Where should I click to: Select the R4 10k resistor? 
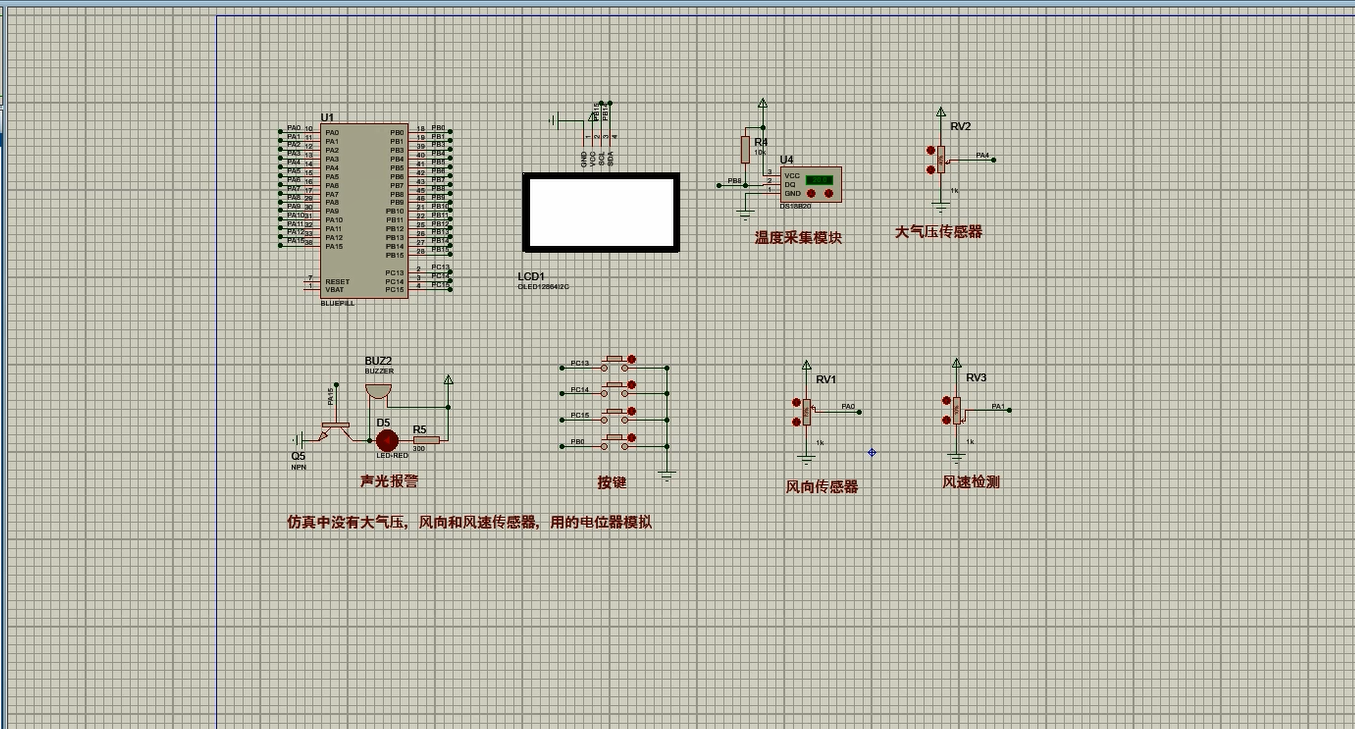pyautogui.click(x=745, y=150)
